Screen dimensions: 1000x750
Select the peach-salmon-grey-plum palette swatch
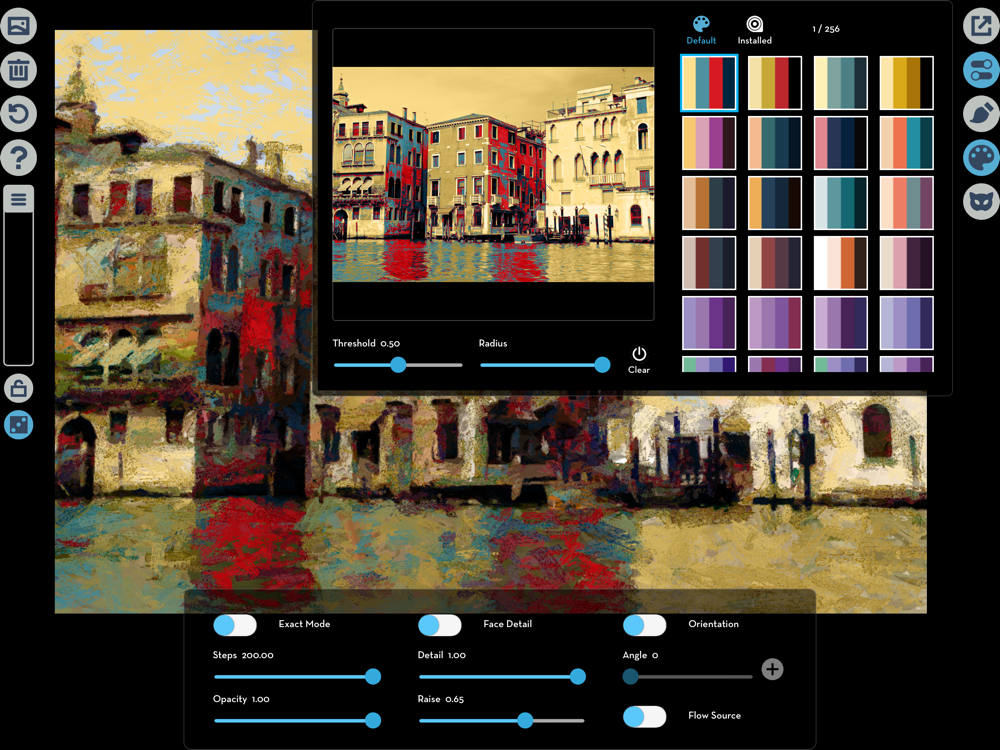906,203
